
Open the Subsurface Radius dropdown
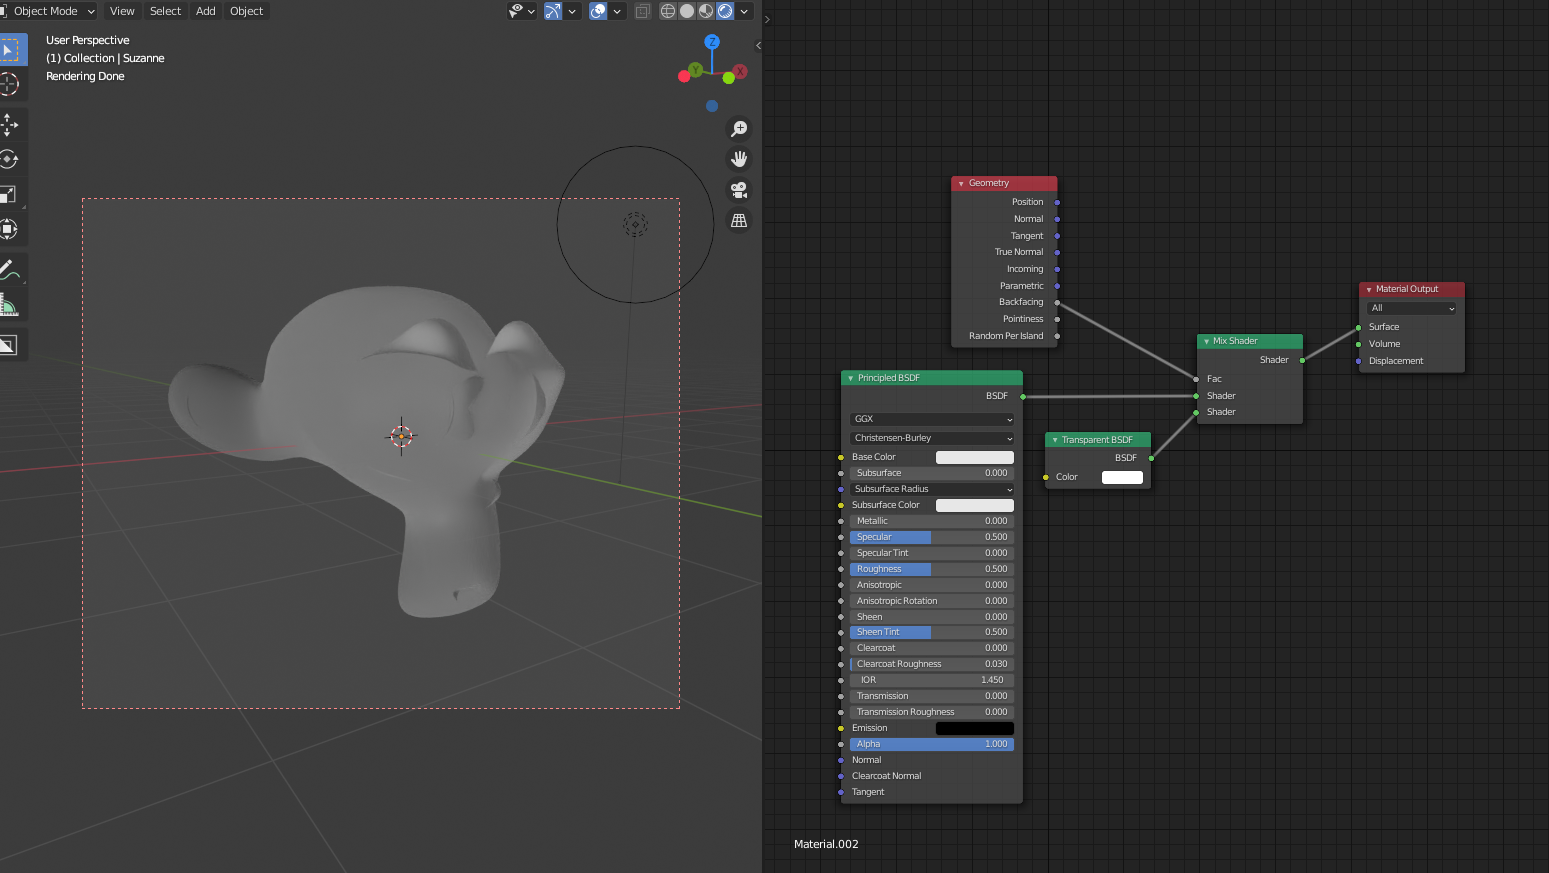coord(932,489)
